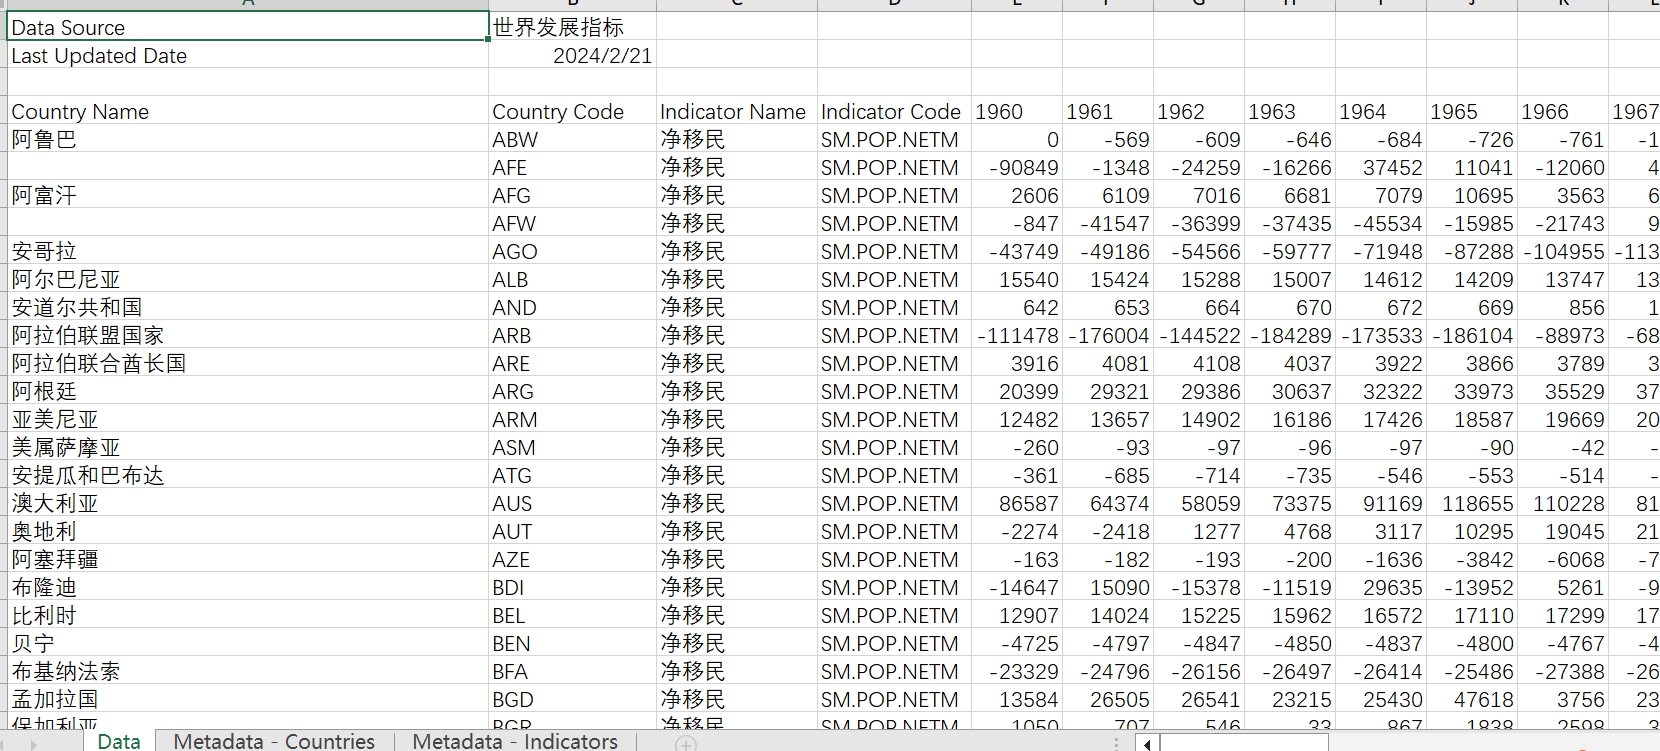Select the value 47618 in the BGD row

[x=1472, y=699]
